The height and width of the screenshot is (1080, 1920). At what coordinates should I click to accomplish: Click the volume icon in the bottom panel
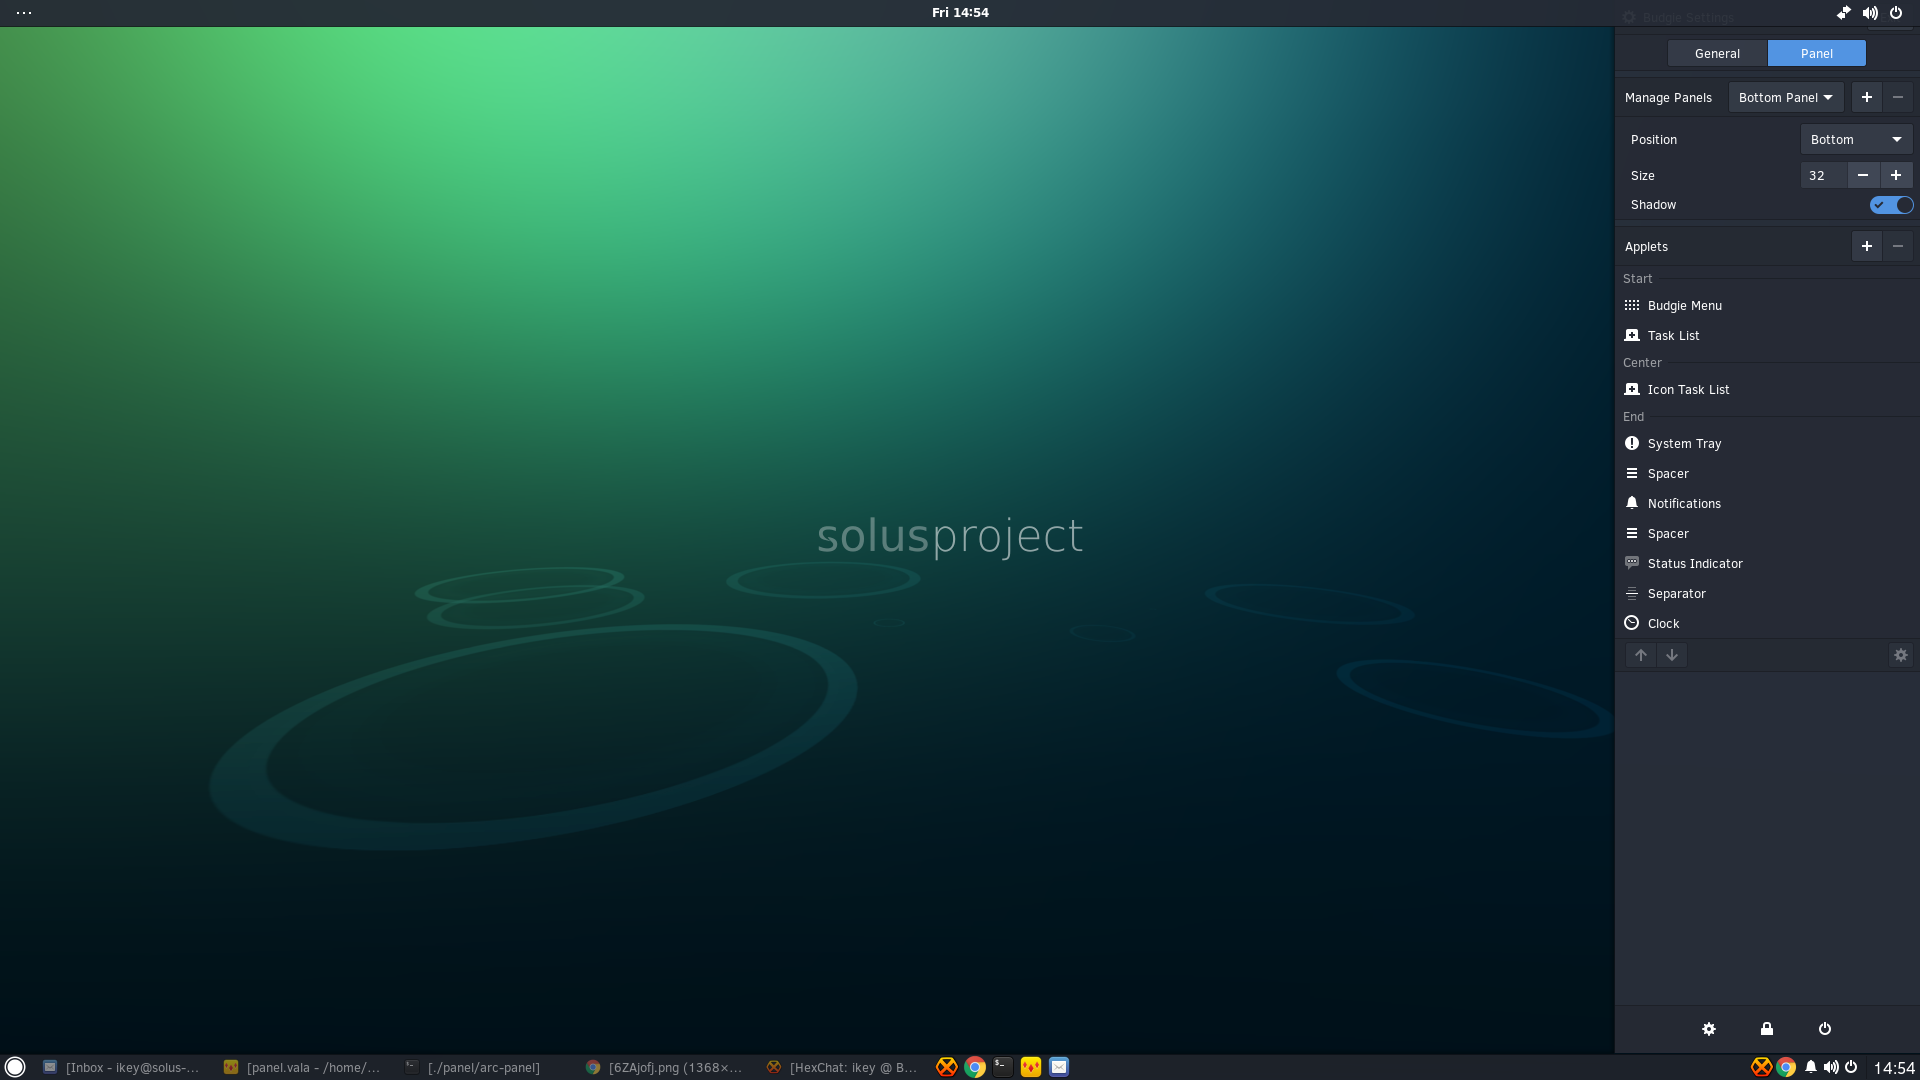pos(1831,1067)
